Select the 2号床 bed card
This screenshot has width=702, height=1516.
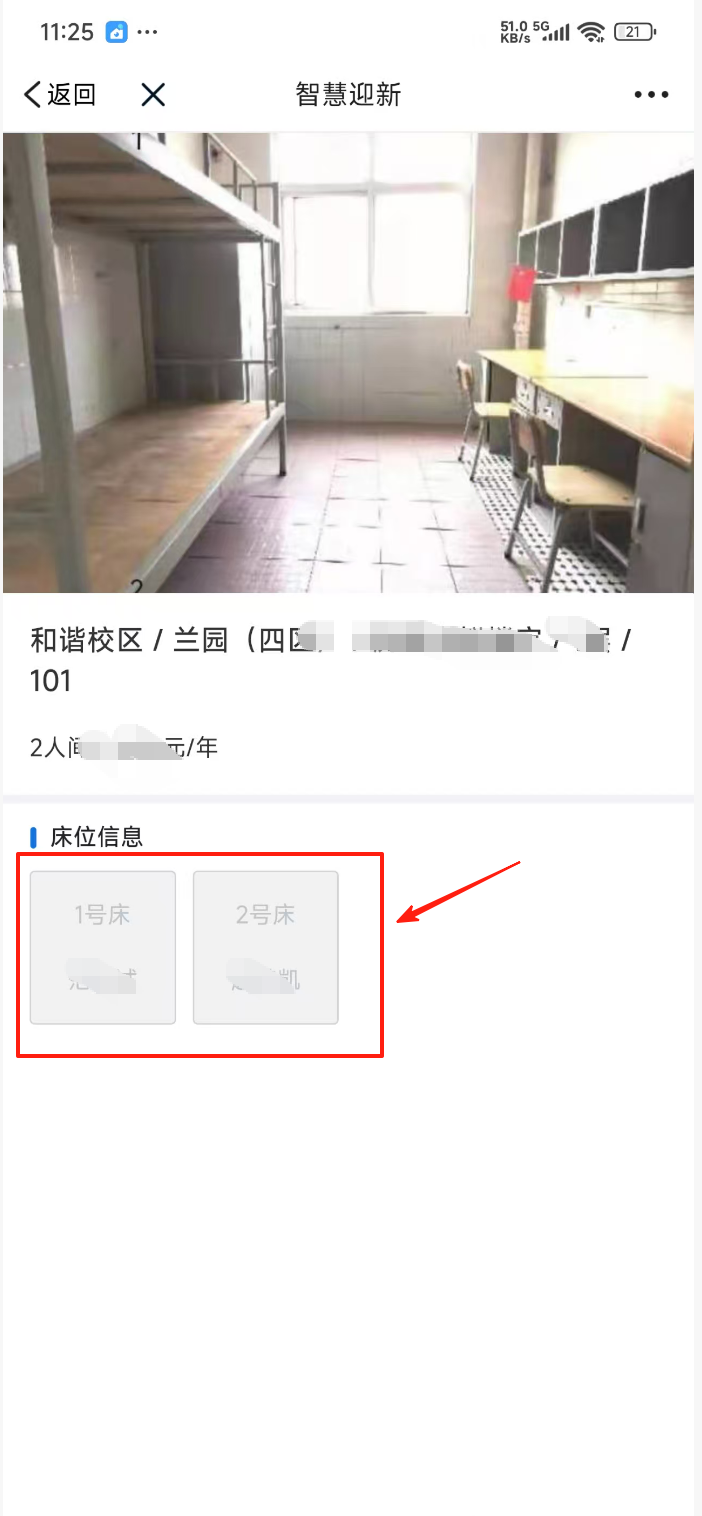pos(266,947)
